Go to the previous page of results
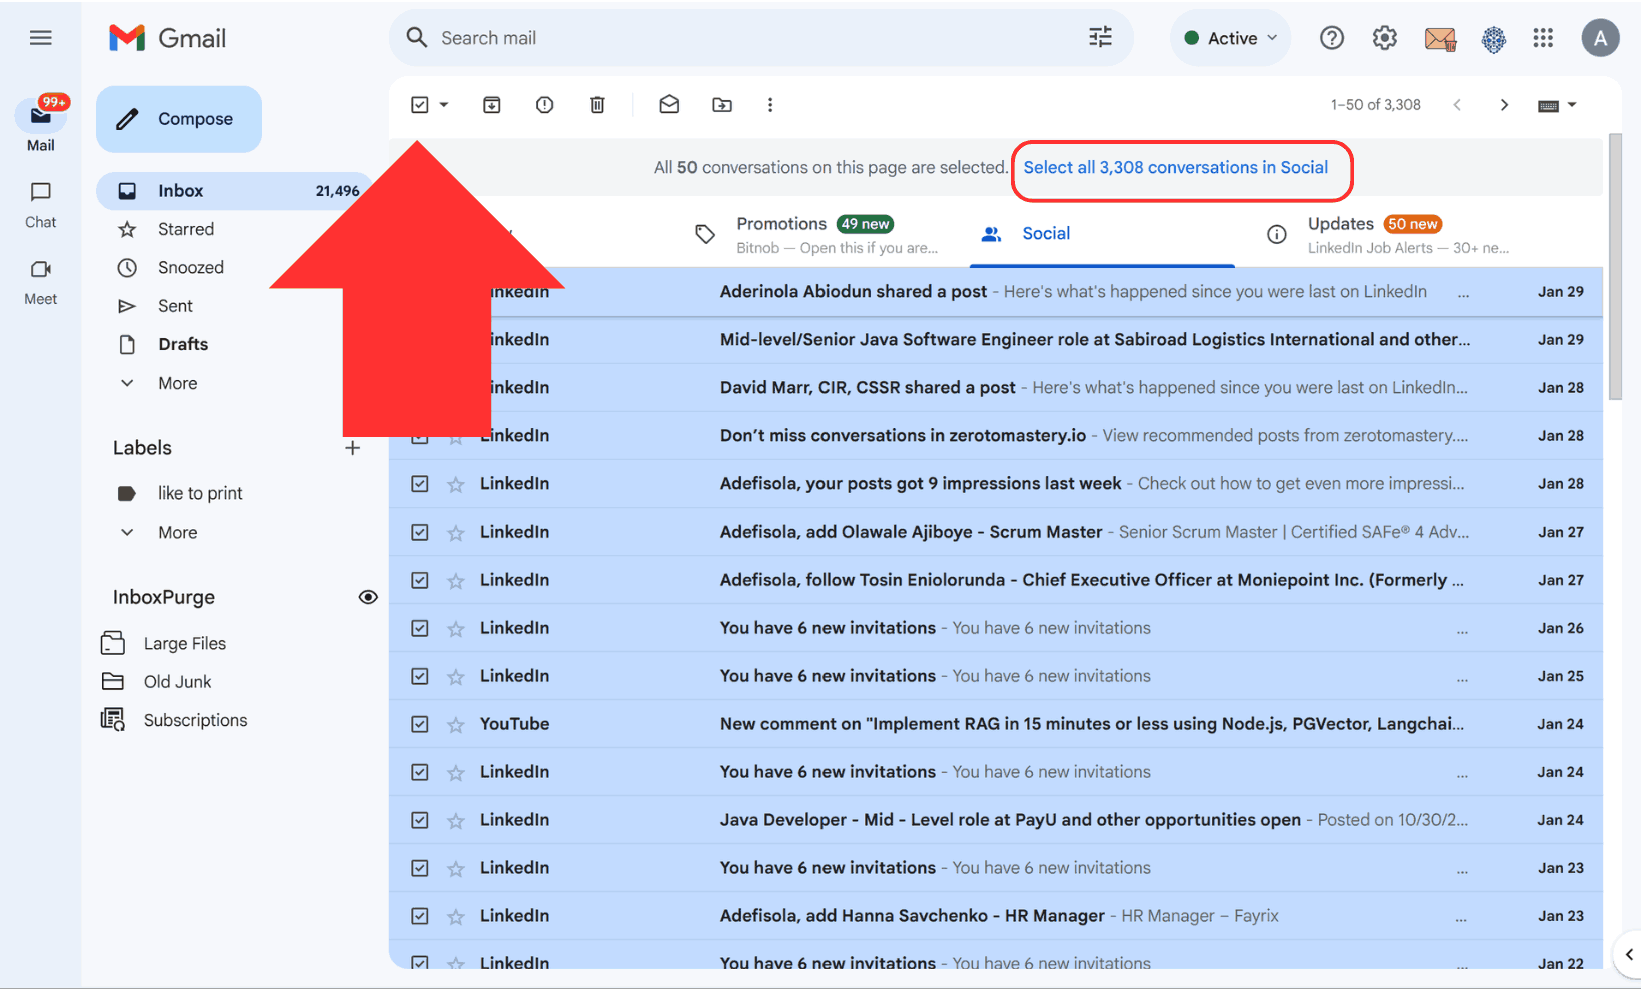 1457,105
